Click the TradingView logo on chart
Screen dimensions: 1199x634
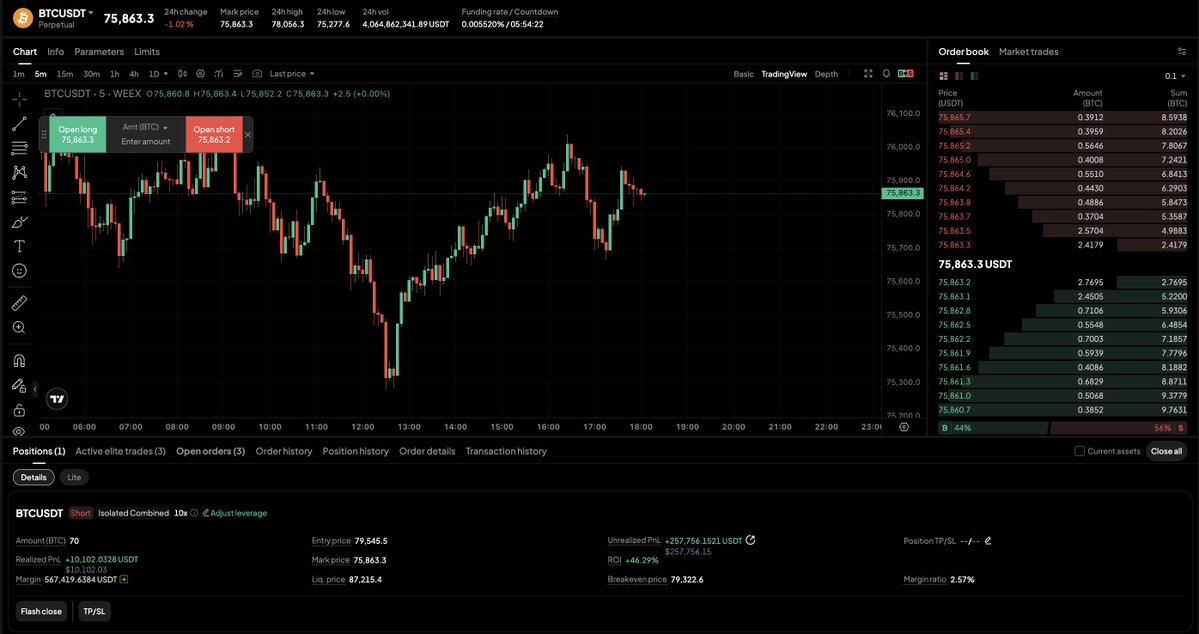(57, 398)
